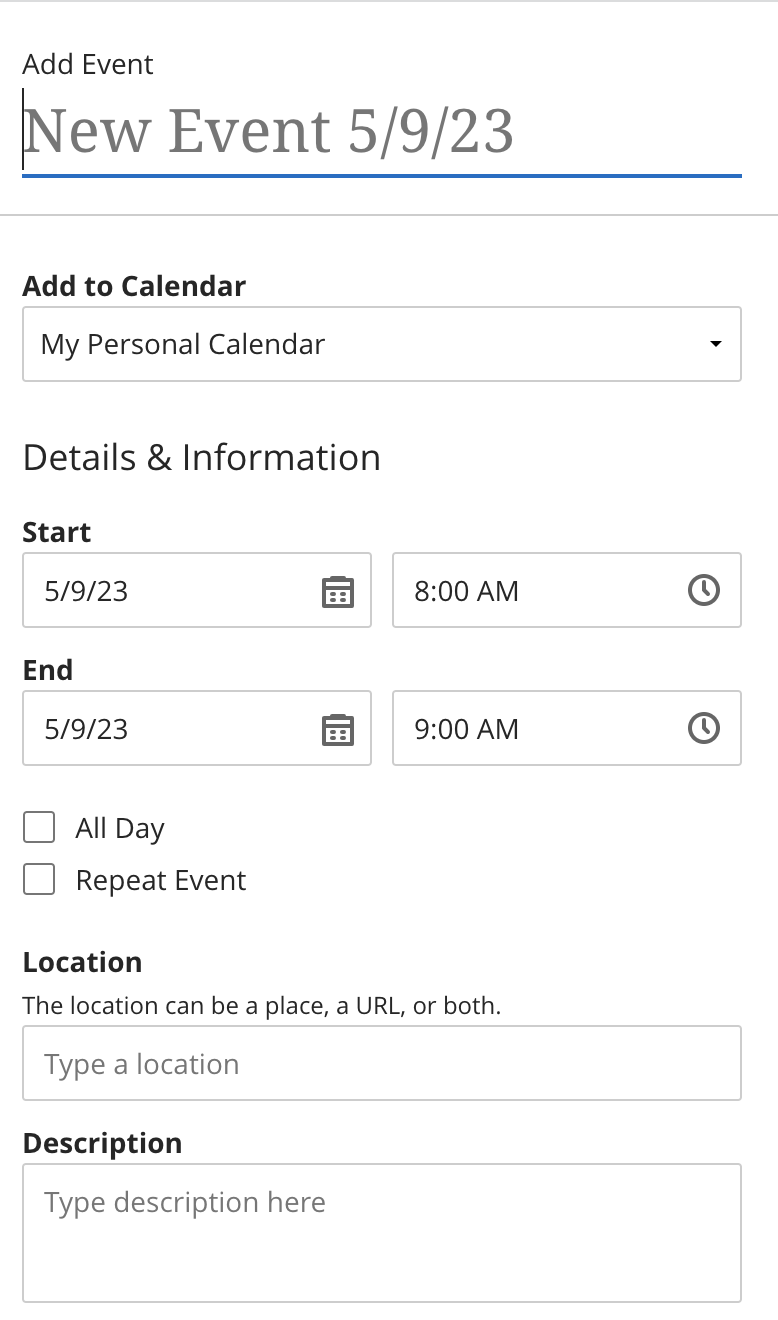778x1320 pixels.
Task: Click the "Add to Calendar" label
Action: pos(134,286)
